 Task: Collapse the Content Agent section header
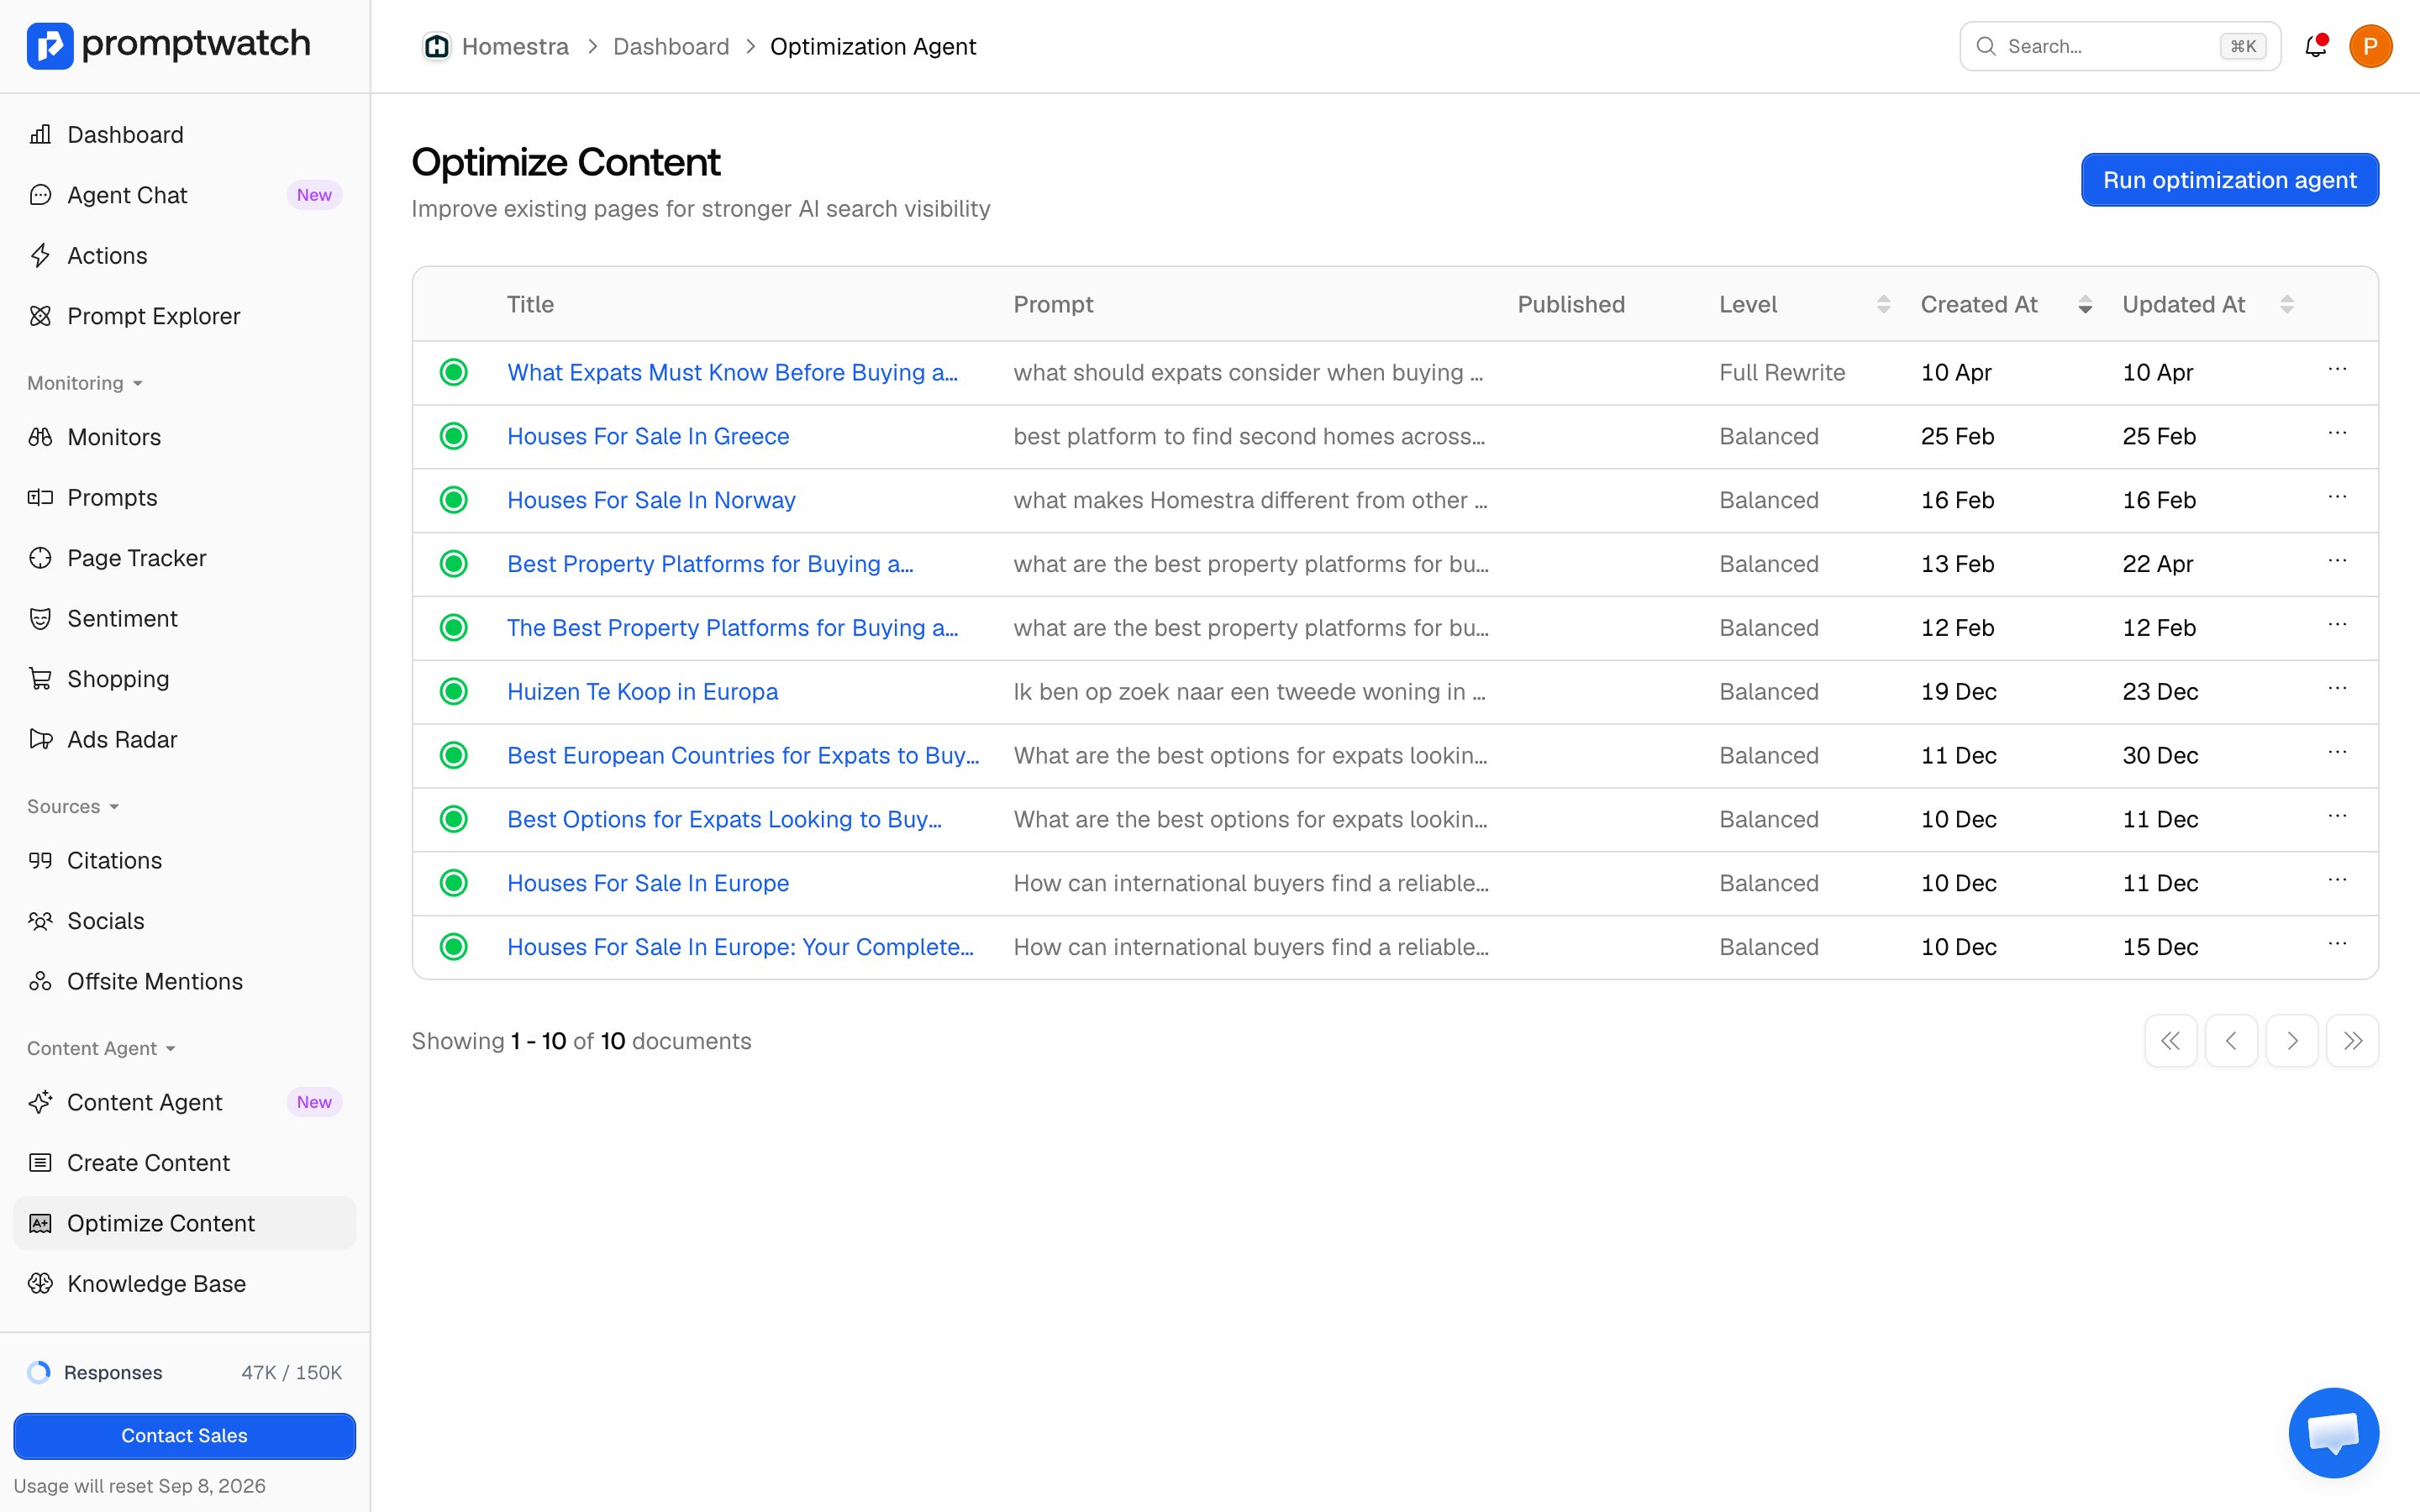click(101, 1048)
